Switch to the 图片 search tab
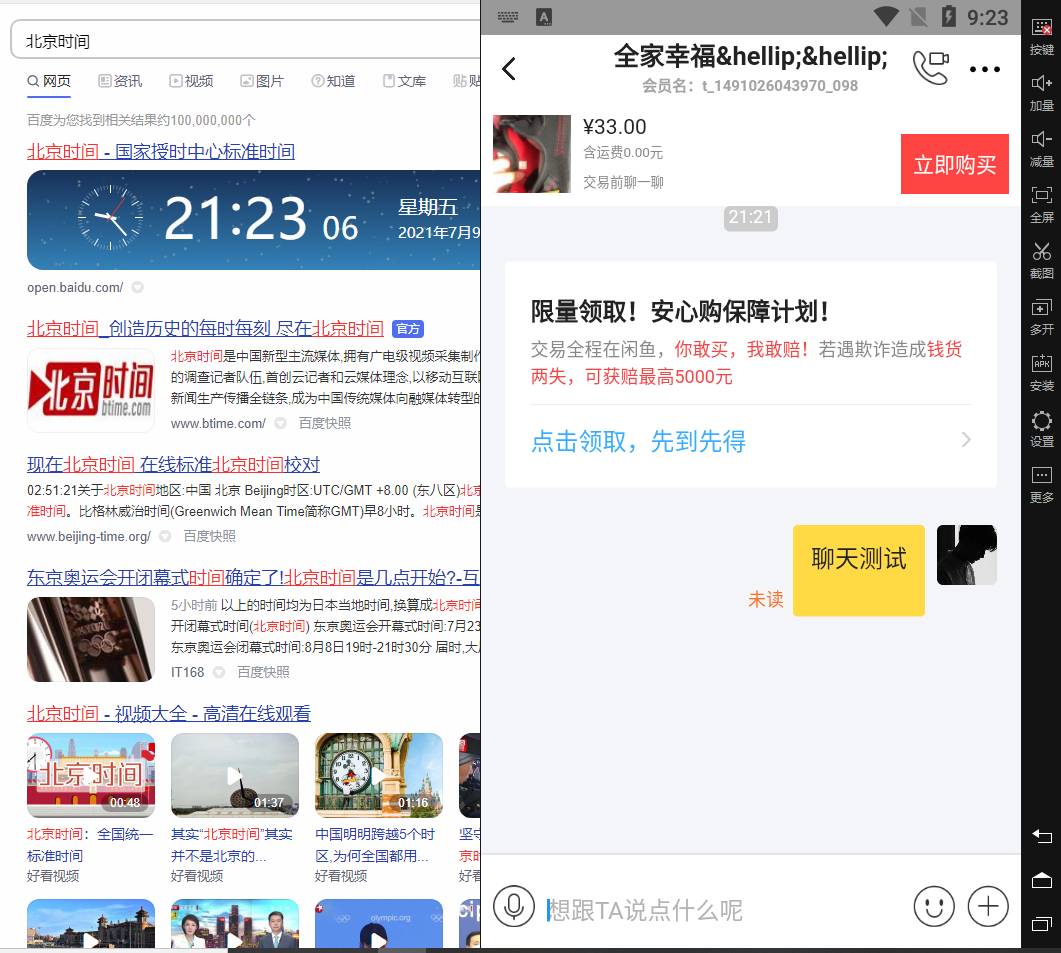Image resolution: width=1061 pixels, height=953 pixels. [x=262, y=81]
